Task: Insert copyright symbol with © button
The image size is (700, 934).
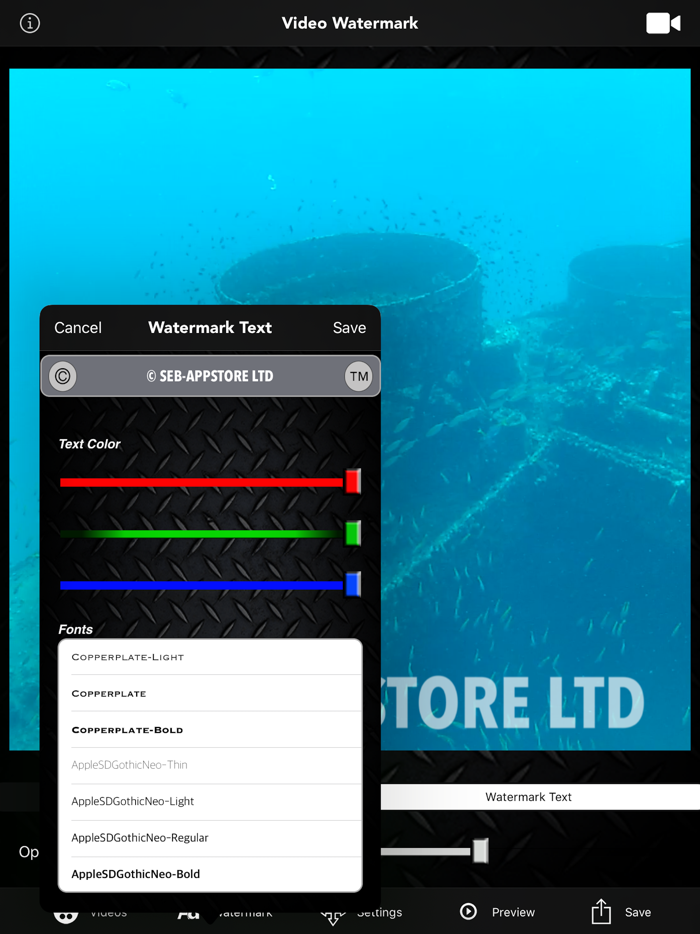Action: click(63, 376)
